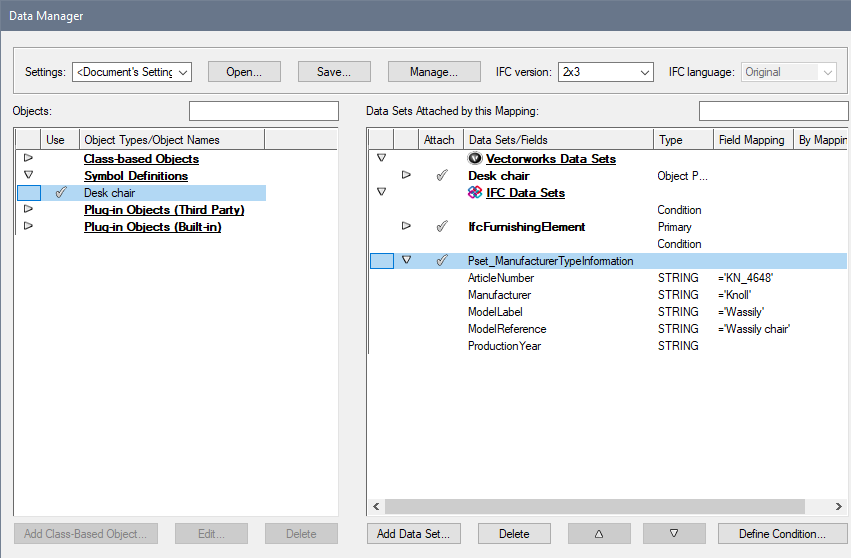Click the IFC Data Sets logo icon

pos(475,193)
